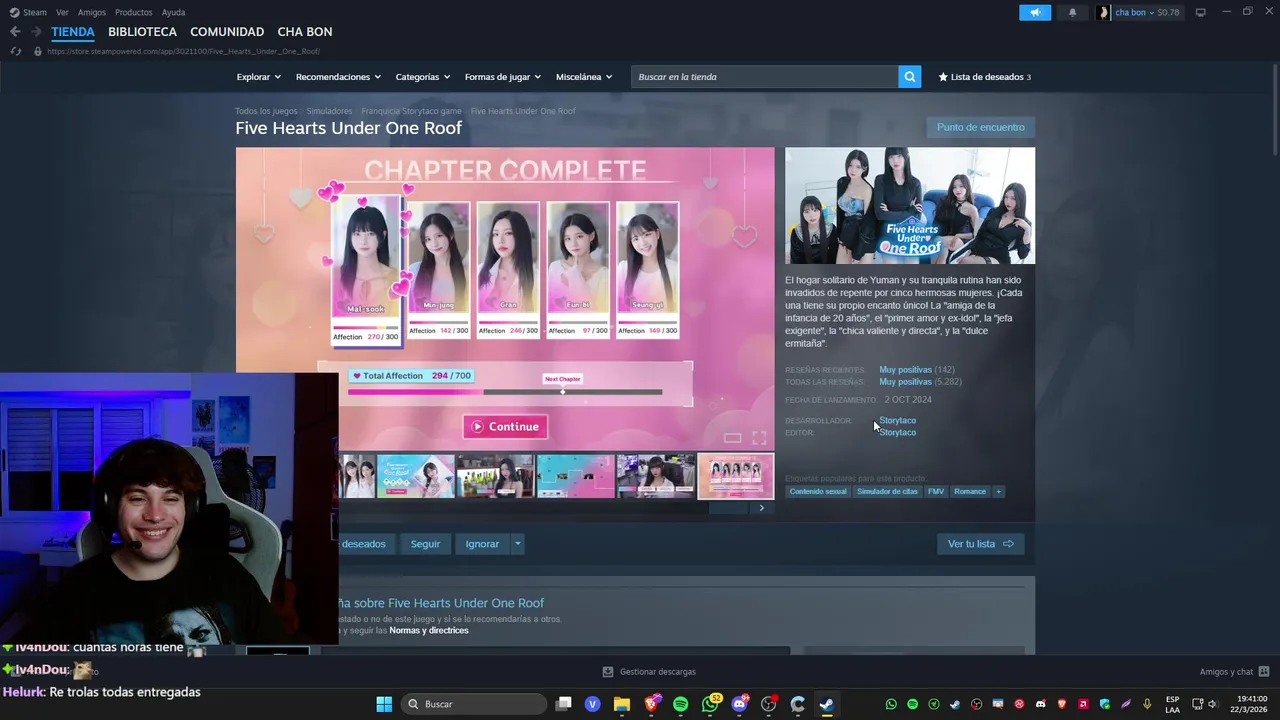1280x720 pixels.
Task: Open the Productos menu
Action: pos(134,12)
